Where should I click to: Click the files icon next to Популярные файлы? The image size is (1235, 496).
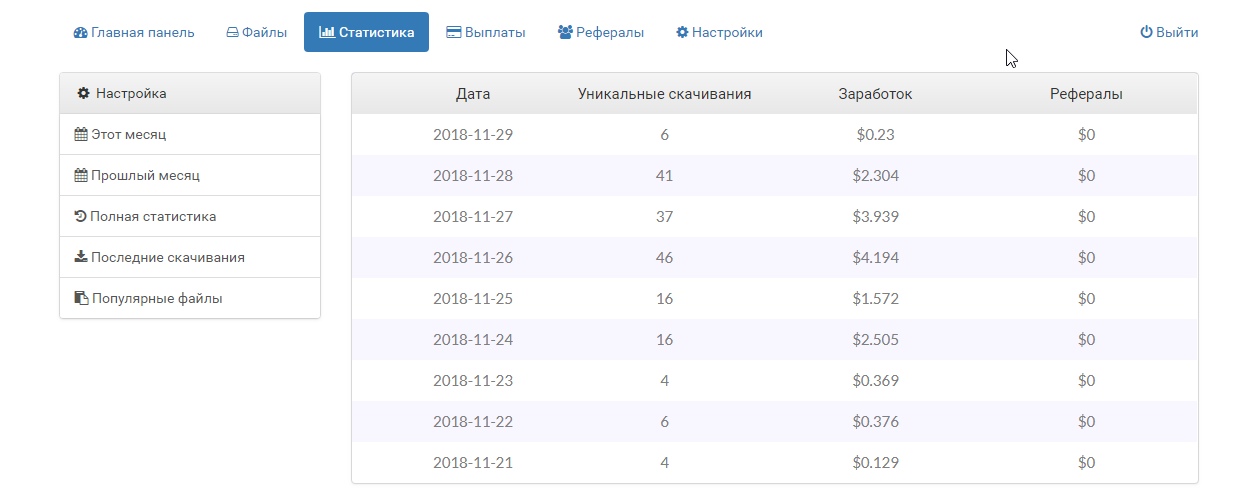[81, 298]
